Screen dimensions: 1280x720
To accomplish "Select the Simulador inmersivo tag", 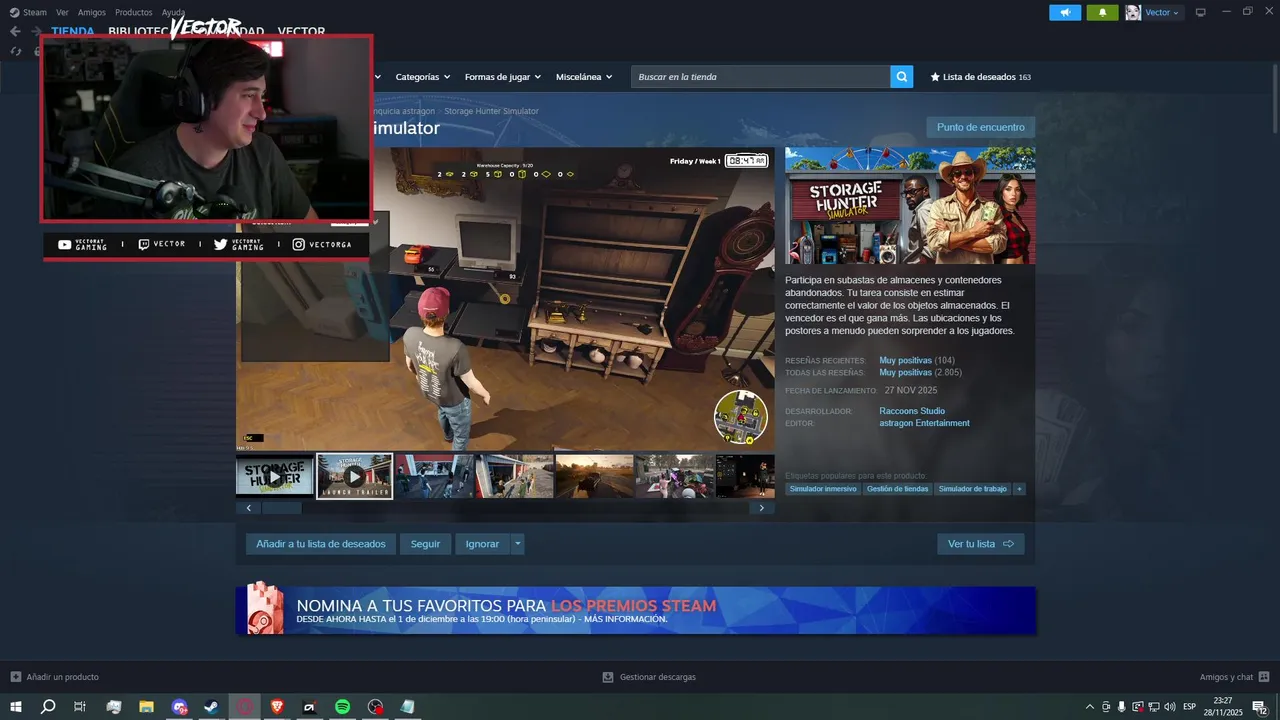I will tap(823, 489).
